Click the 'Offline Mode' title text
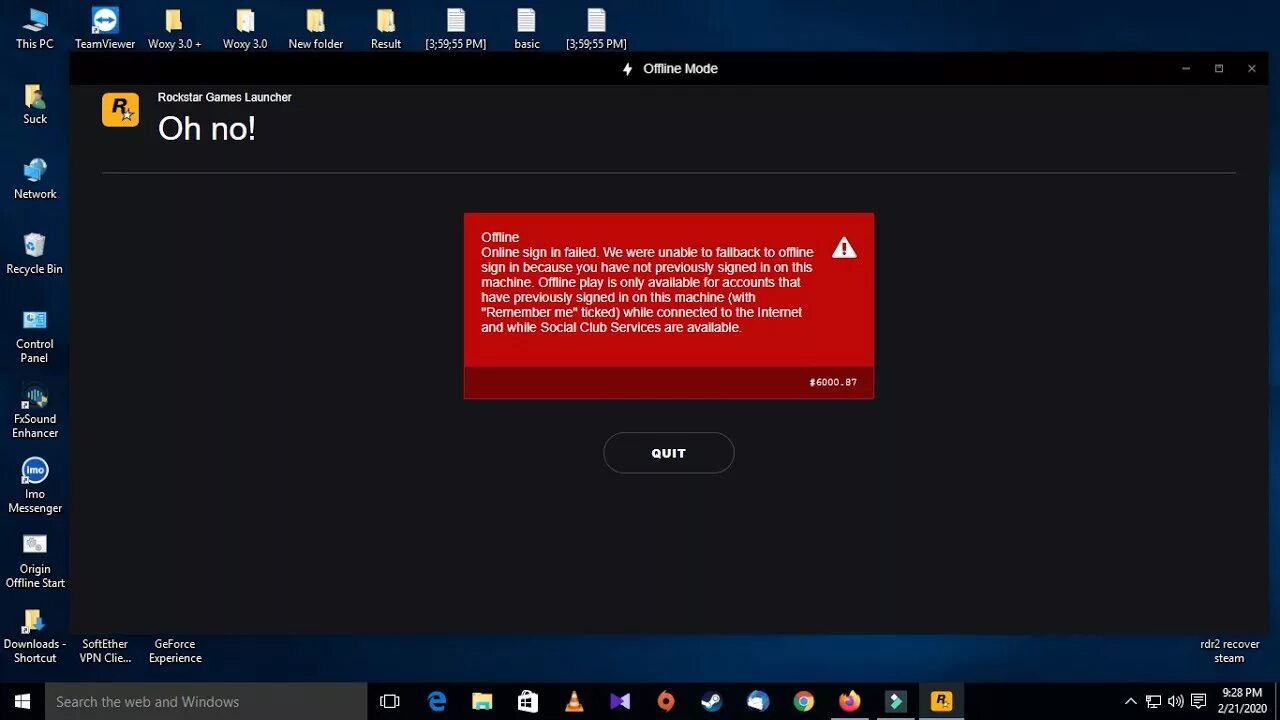 tap(680, 69)
